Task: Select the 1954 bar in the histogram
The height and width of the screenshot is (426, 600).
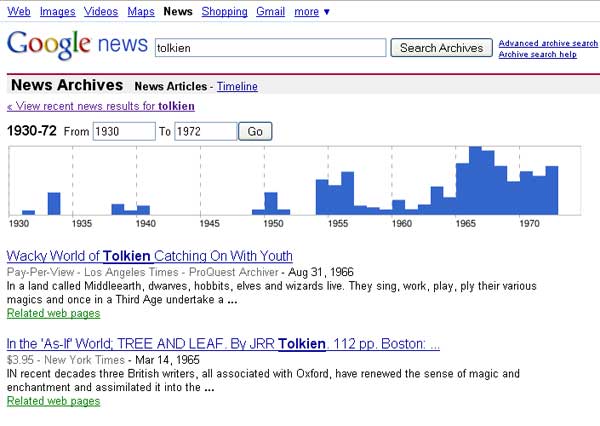Action: pos(322,197)
